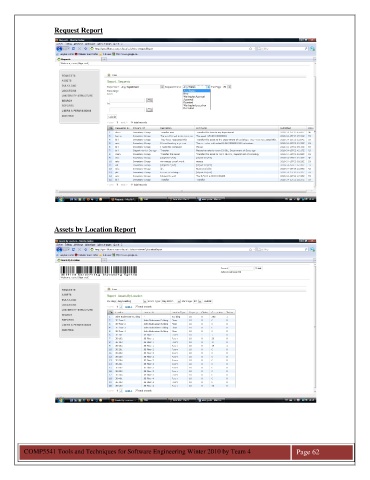Click the second date input field in the Request Report form
The image size is (370, 480).
[x=127, y=110]
